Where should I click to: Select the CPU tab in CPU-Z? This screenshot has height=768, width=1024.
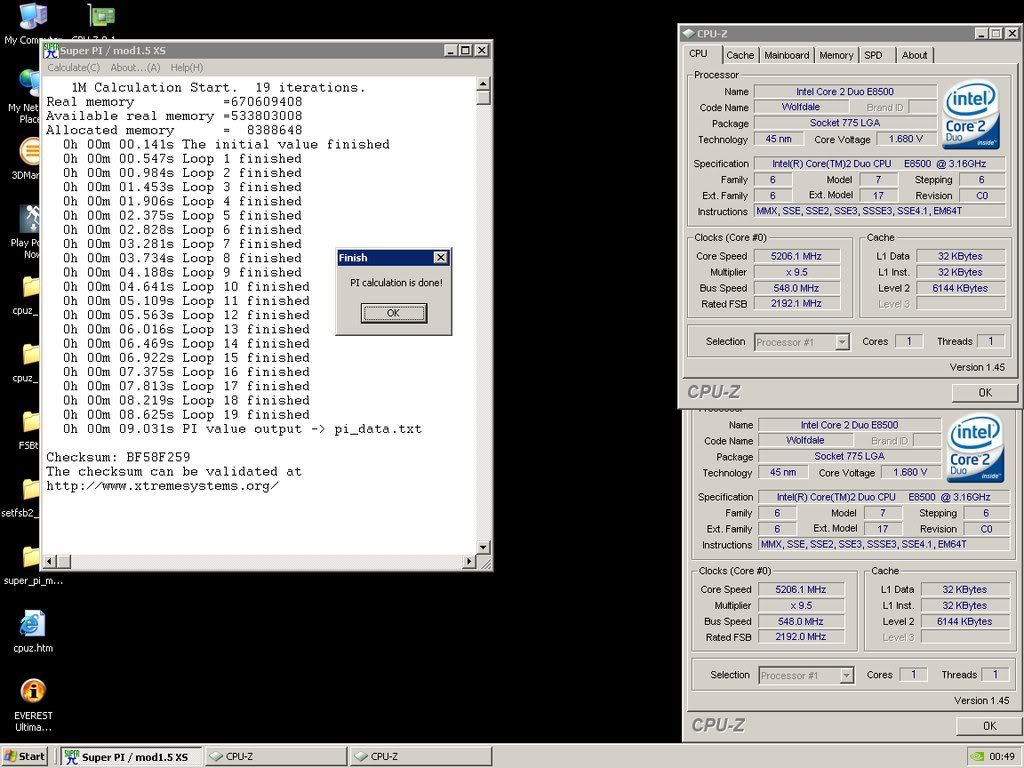click(698, 54)
